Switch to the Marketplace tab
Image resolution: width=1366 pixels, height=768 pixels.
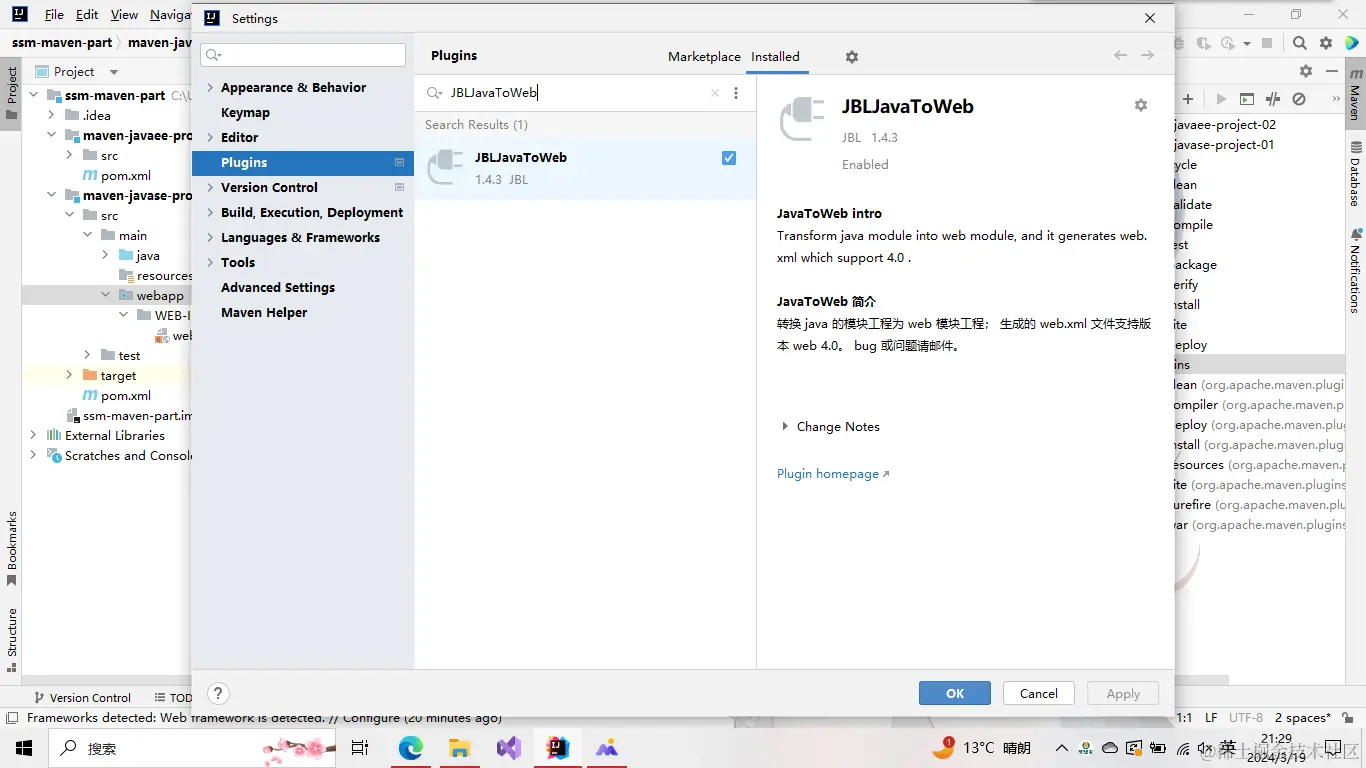click(x=704, y=57)
